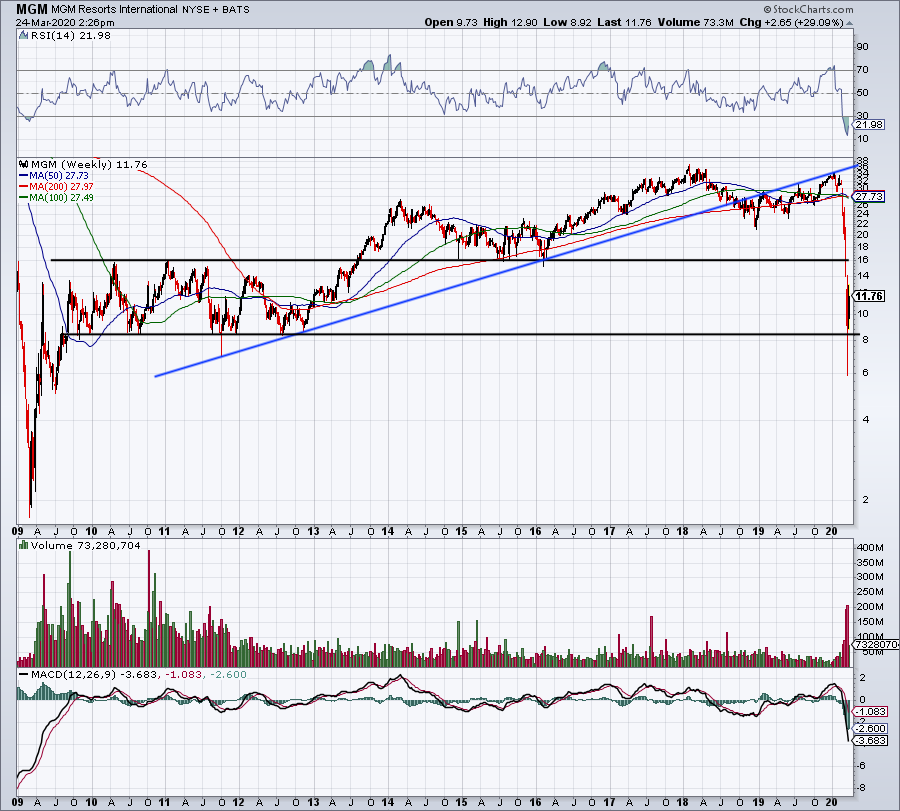This screenshot has width=900, height=811.
Task: Click the green -2.600 histogram value in the MACD legend
Action: pos(228,674)
